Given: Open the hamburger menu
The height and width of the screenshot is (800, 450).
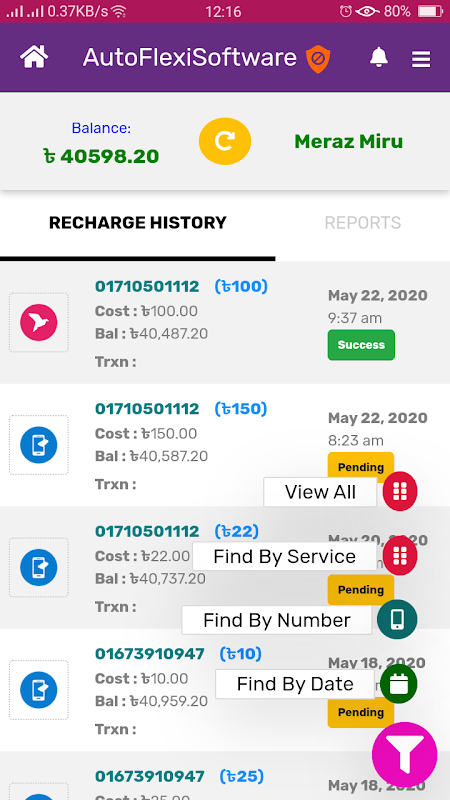Looking at the screenshot, I should [x=421, y=59].
